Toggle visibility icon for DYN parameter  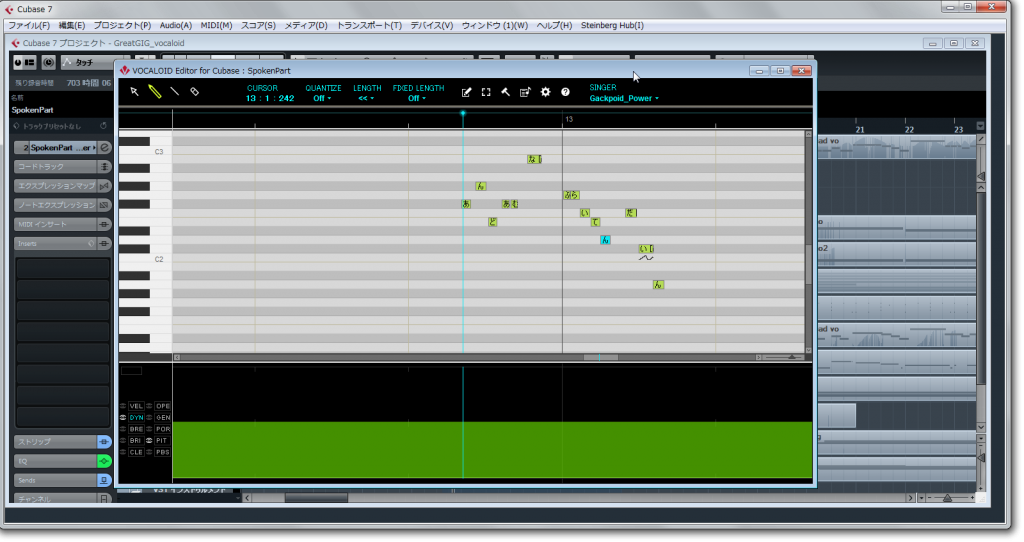(123, 417)
